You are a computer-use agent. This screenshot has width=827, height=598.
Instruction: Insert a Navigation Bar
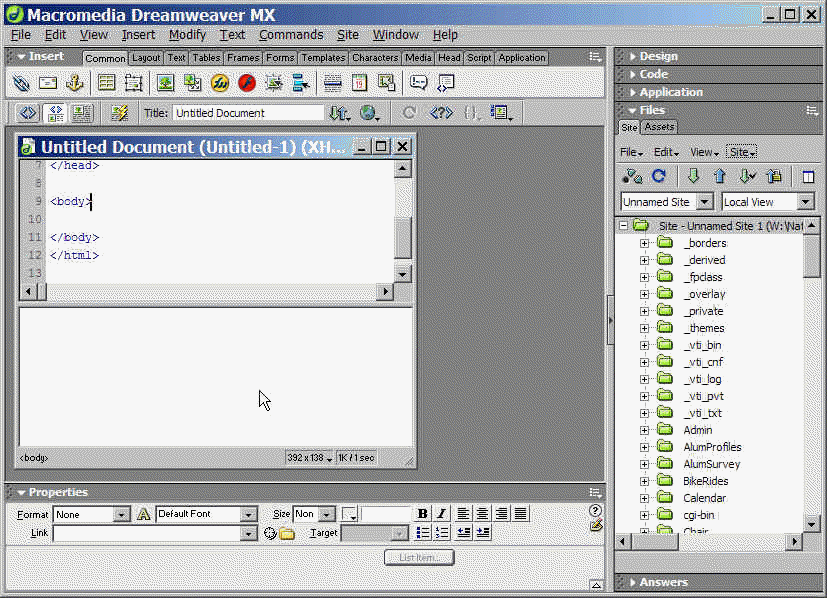pyautogui.click(x=301, y=83)
